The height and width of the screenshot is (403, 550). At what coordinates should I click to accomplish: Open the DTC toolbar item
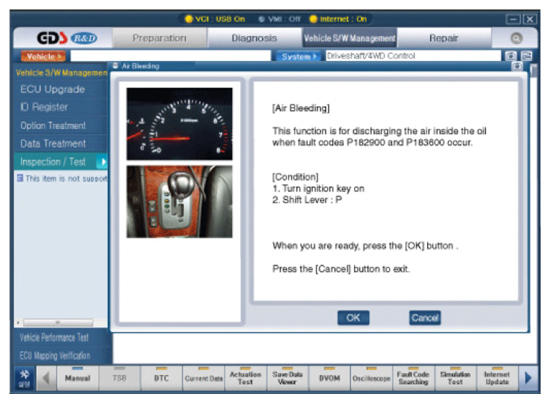(161, 378)
